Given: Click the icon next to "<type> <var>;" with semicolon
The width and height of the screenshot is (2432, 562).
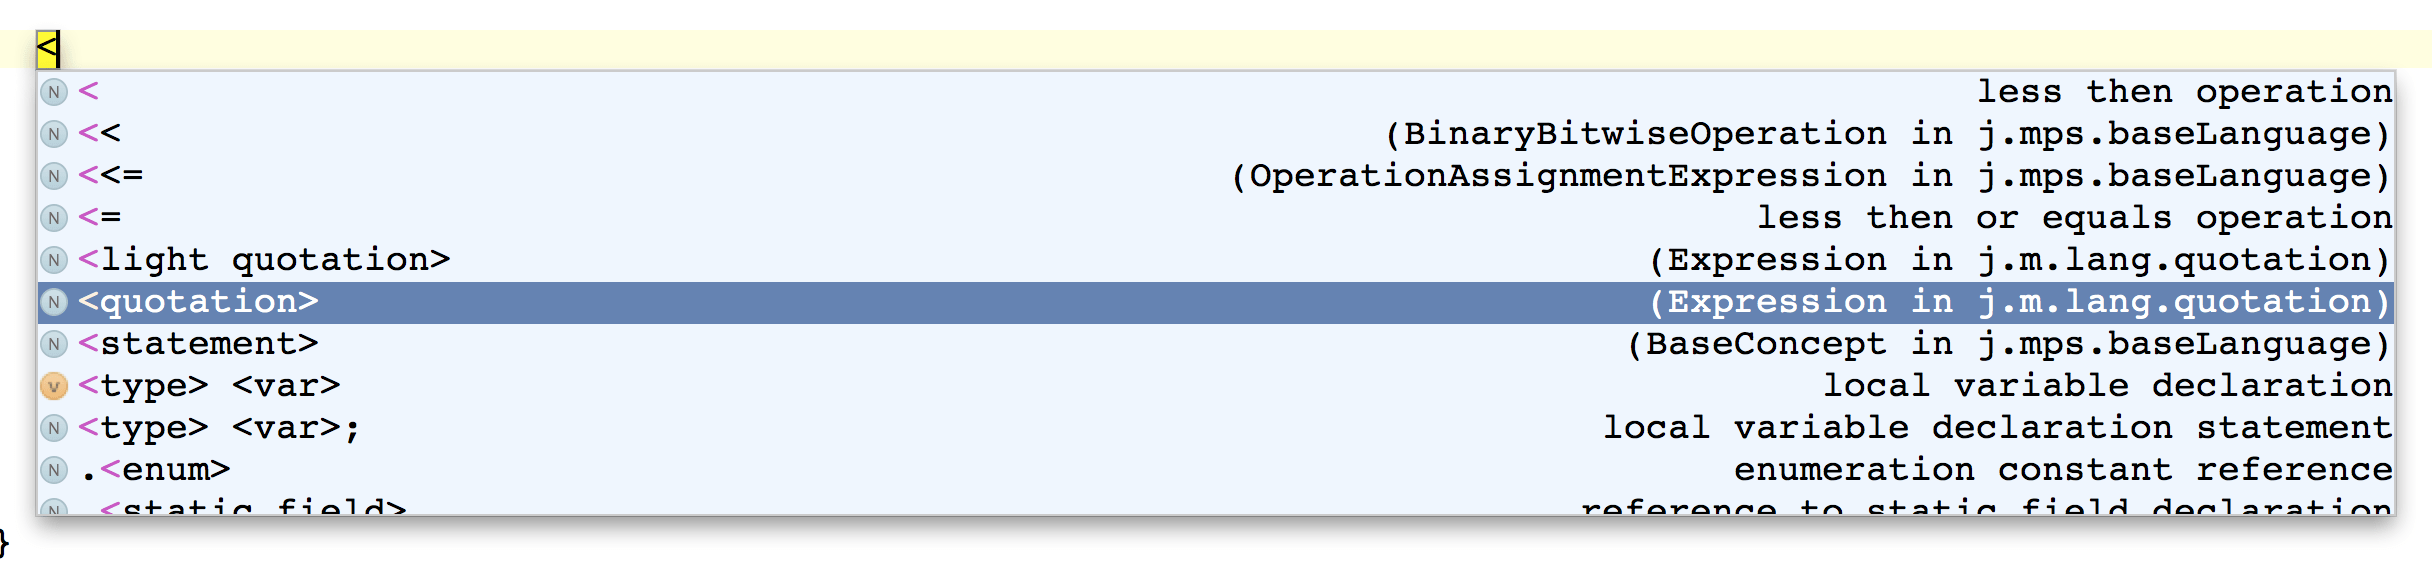Looking at the screenshot, I should click(54, 428).
